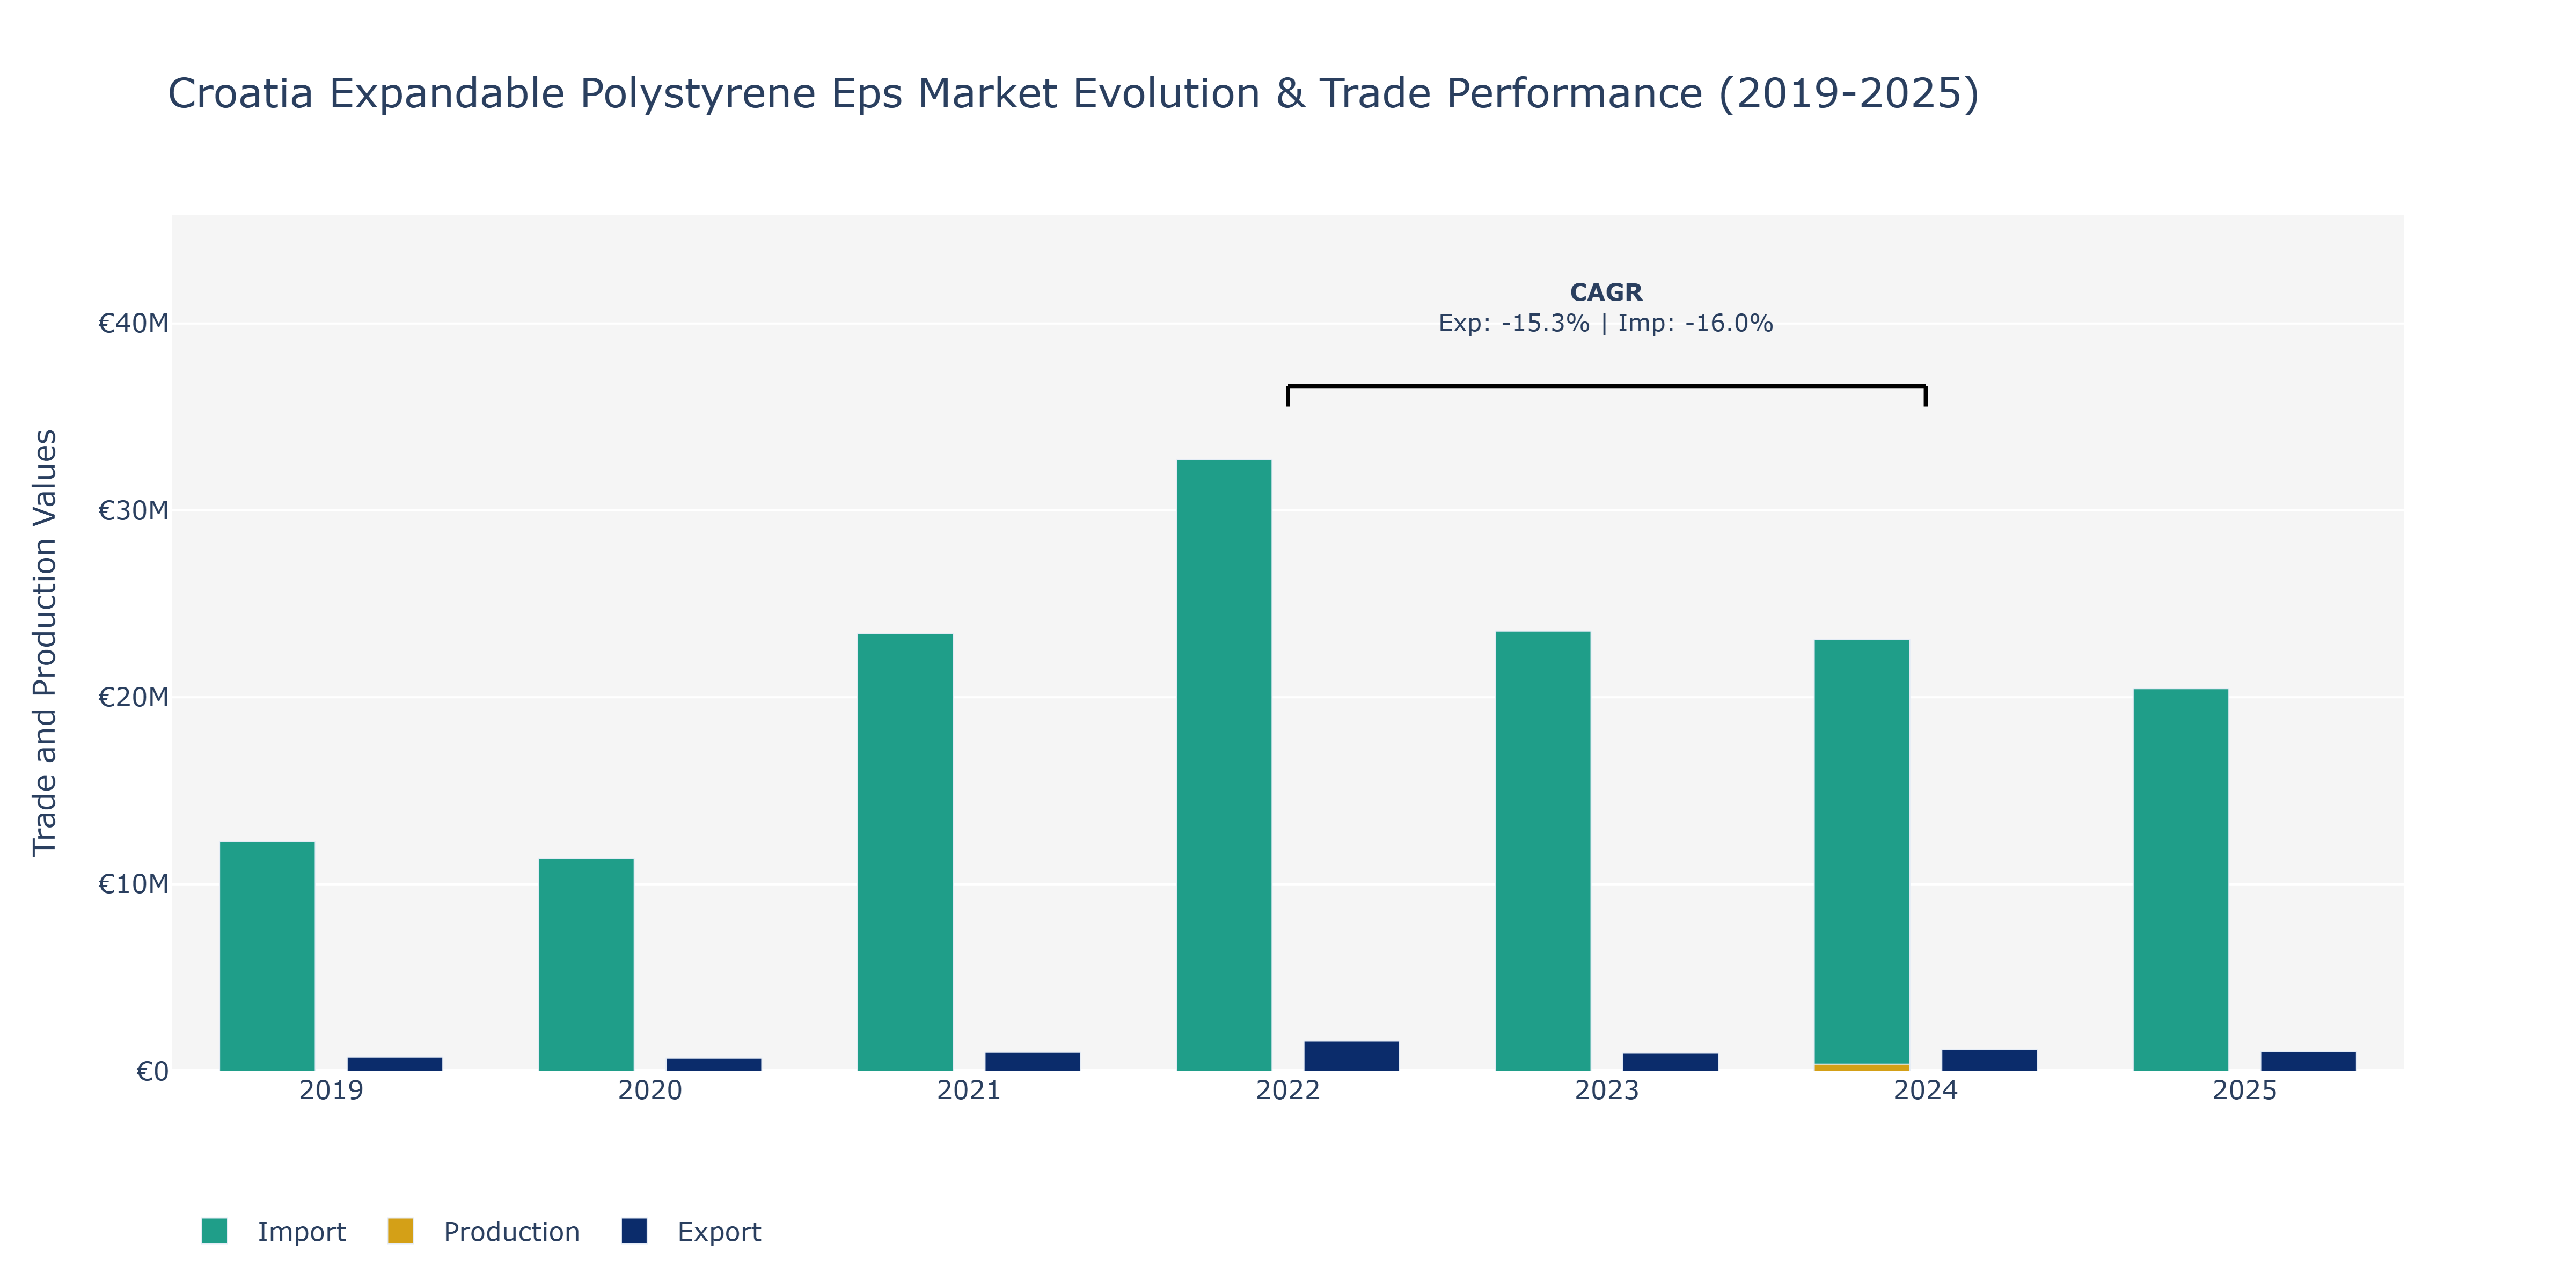The height and width of the screenshot is (1288, 2576).
Task: Select the 2019 Import bar
Action: [x=267, y=956]
